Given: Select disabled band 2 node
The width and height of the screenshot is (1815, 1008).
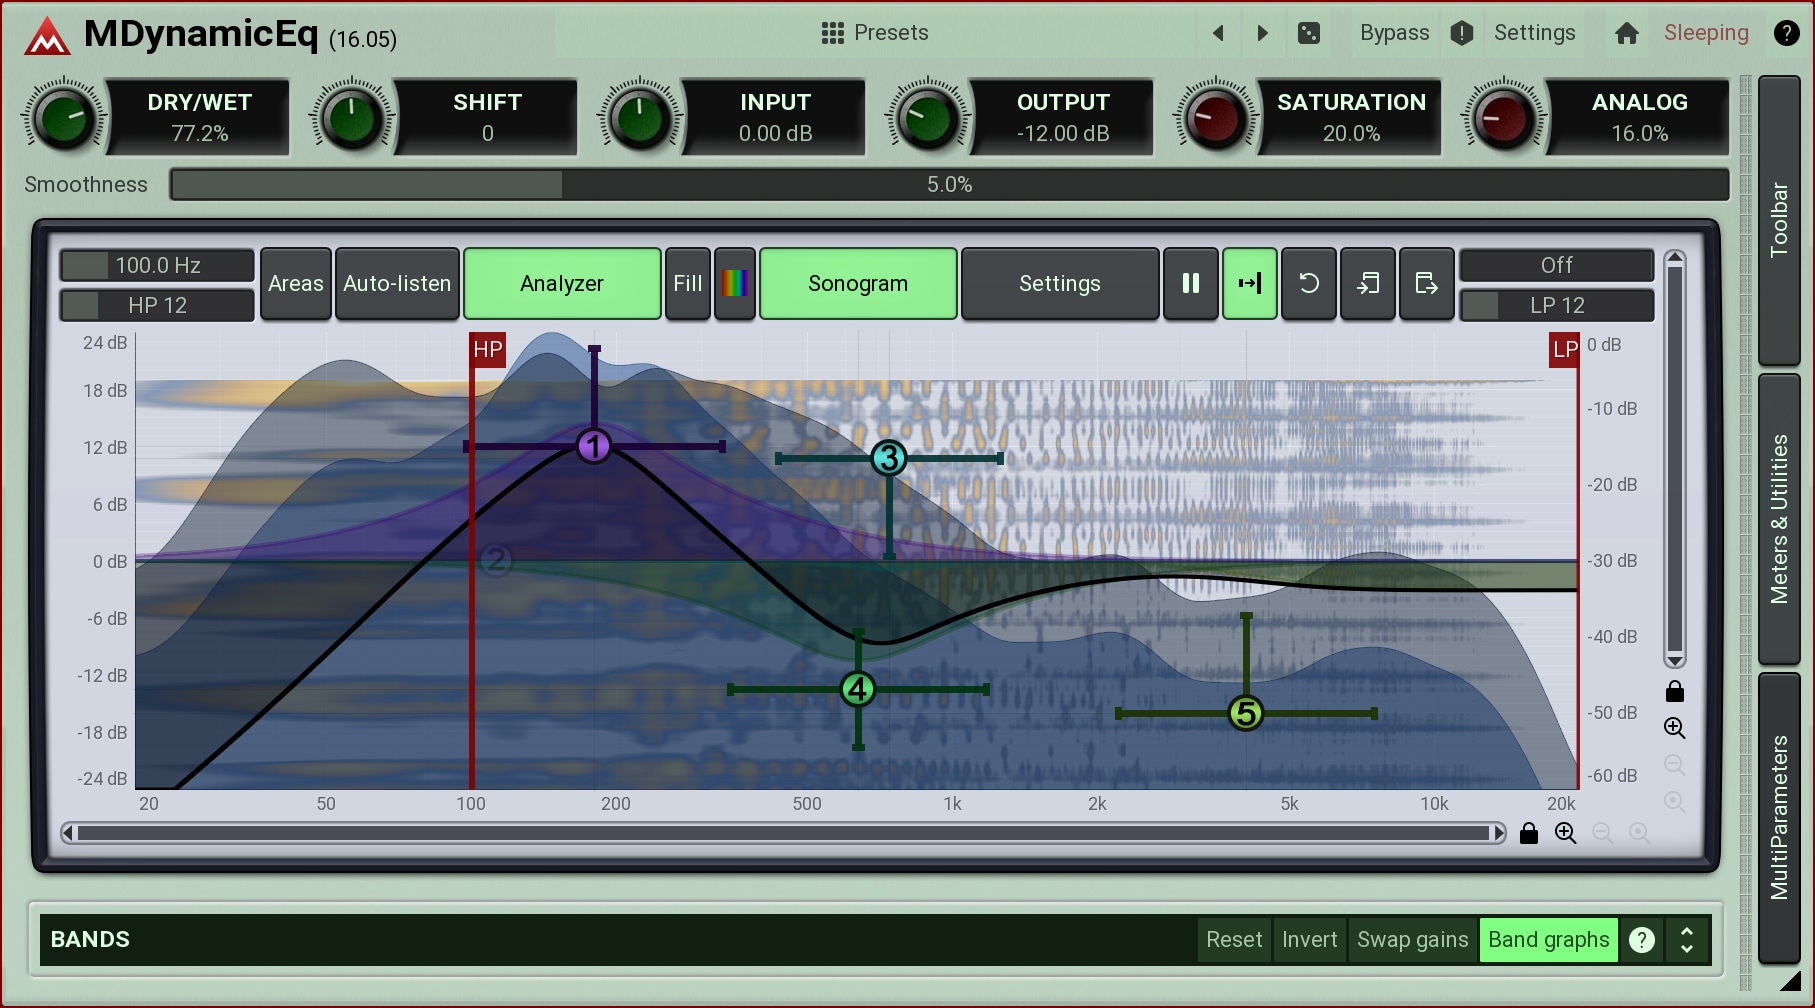Looking at the screenshot, I should (x=495, y=560).
